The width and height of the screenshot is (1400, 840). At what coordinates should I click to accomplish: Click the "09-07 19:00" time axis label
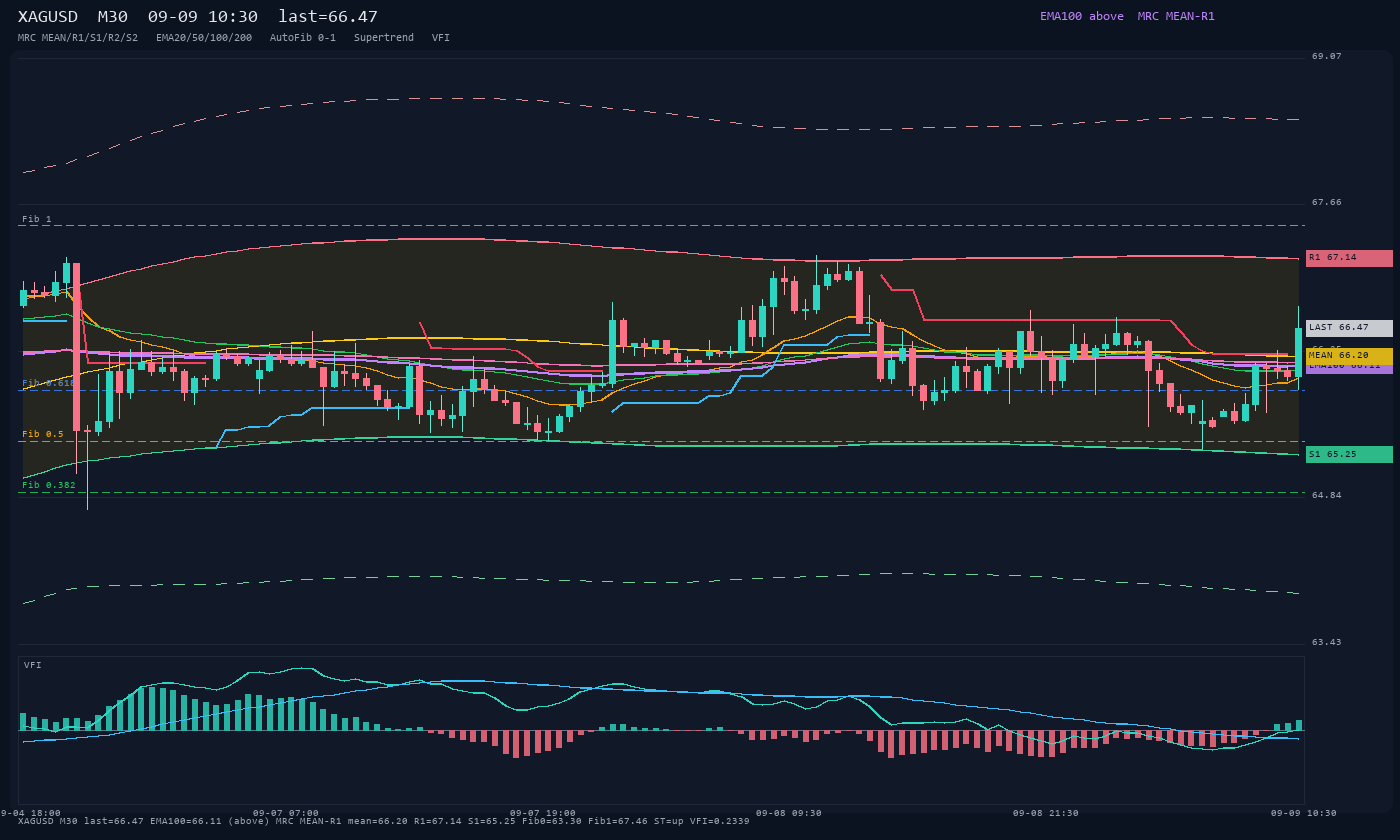coord(543,813)
